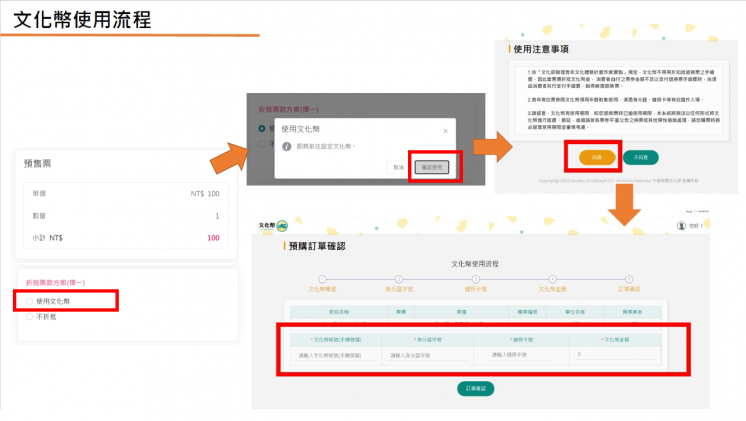Close the 使用文化幣 dialog with X
746x421 pixels.
(444, 130)
